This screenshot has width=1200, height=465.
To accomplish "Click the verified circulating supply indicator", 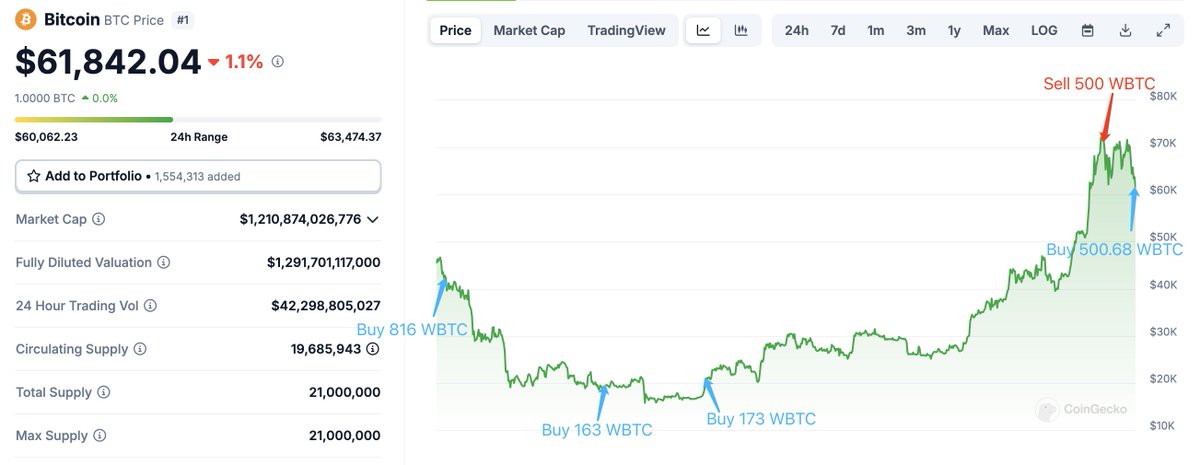I will 373,349.
